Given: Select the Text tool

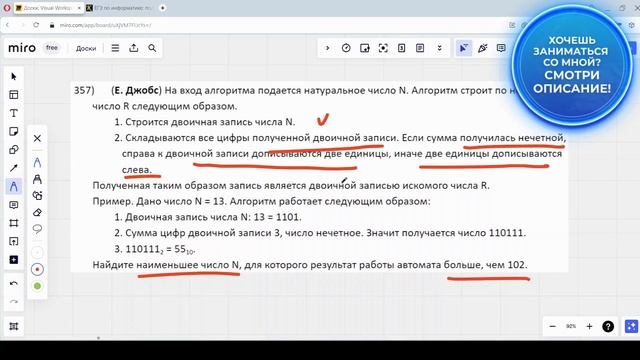Looking at the screenshot, I should pos(13,113).
